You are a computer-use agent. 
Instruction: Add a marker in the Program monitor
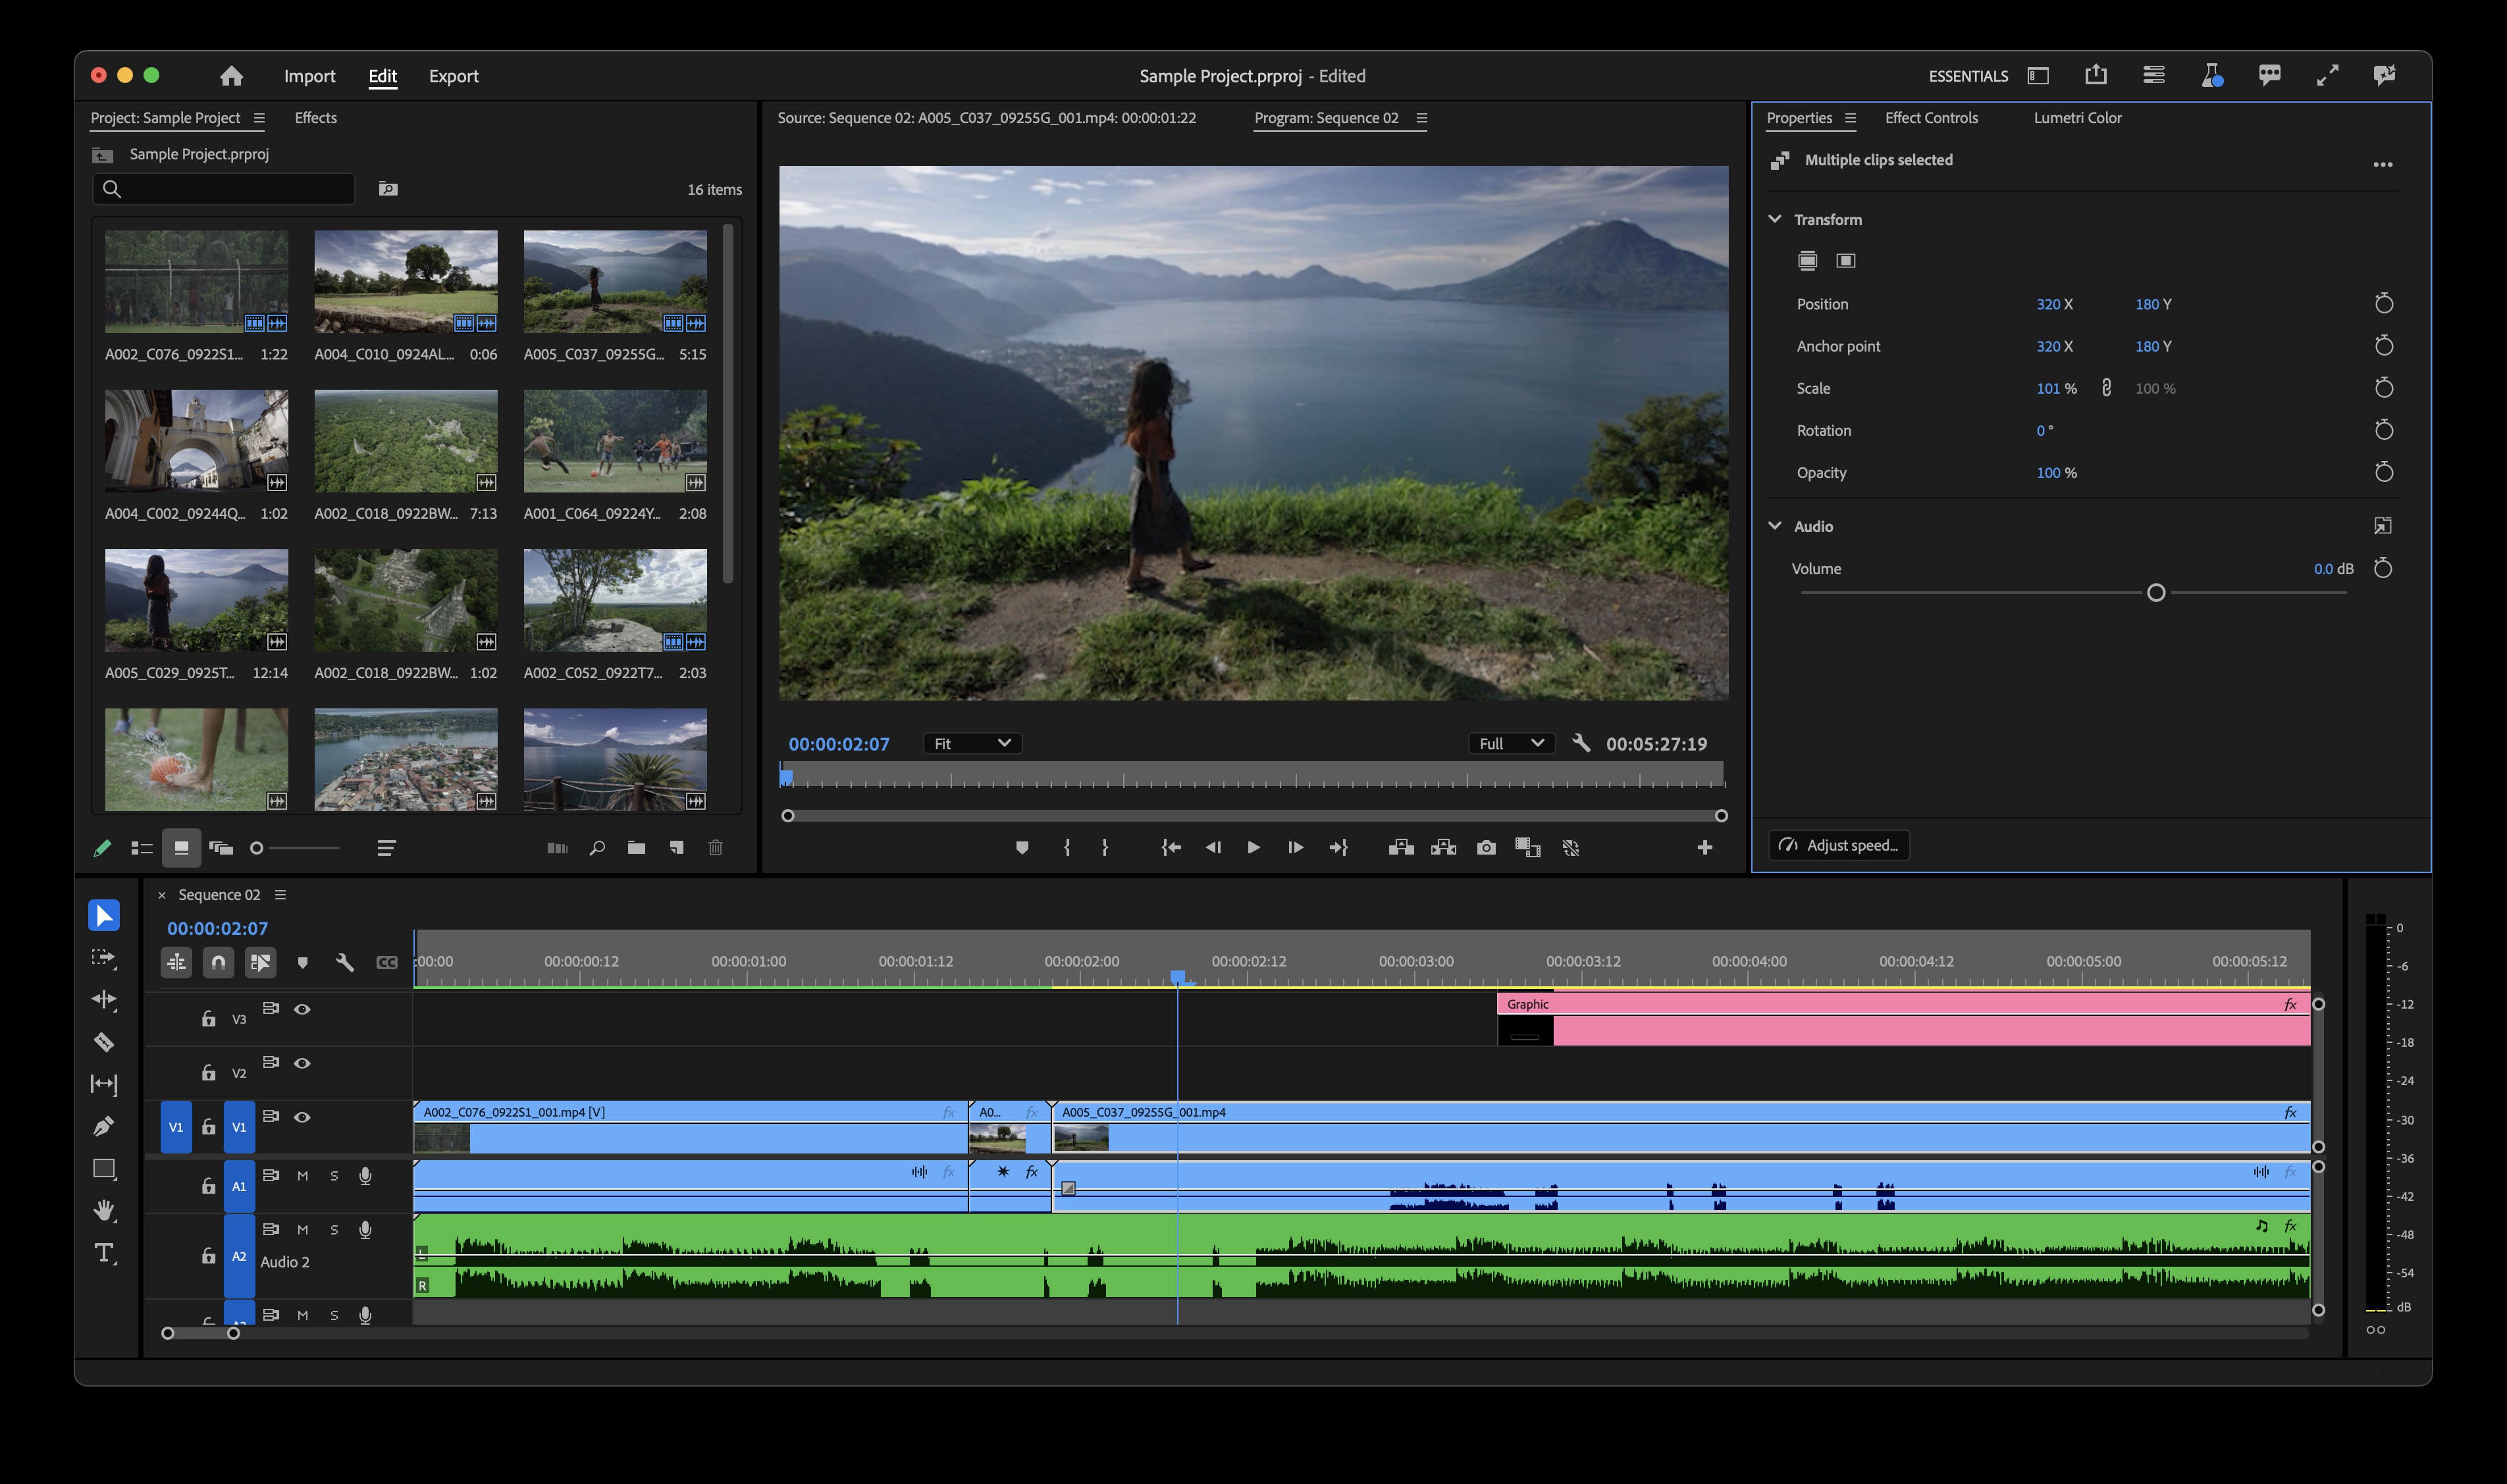(x=1022, y=847)
